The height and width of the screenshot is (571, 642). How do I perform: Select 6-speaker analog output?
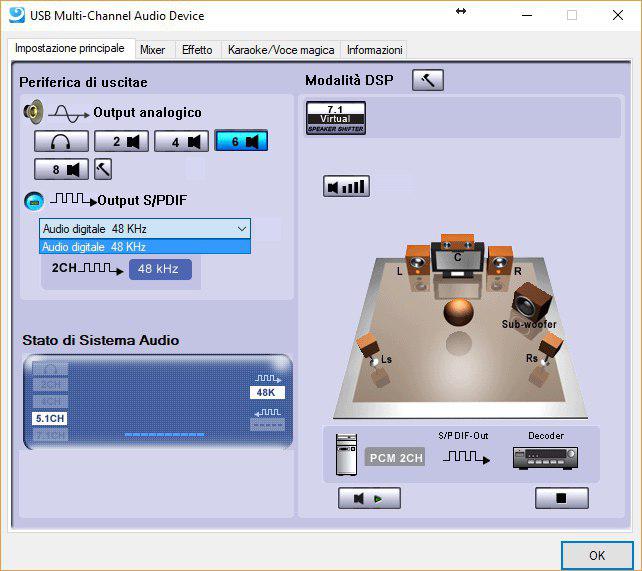click(241, 141)
